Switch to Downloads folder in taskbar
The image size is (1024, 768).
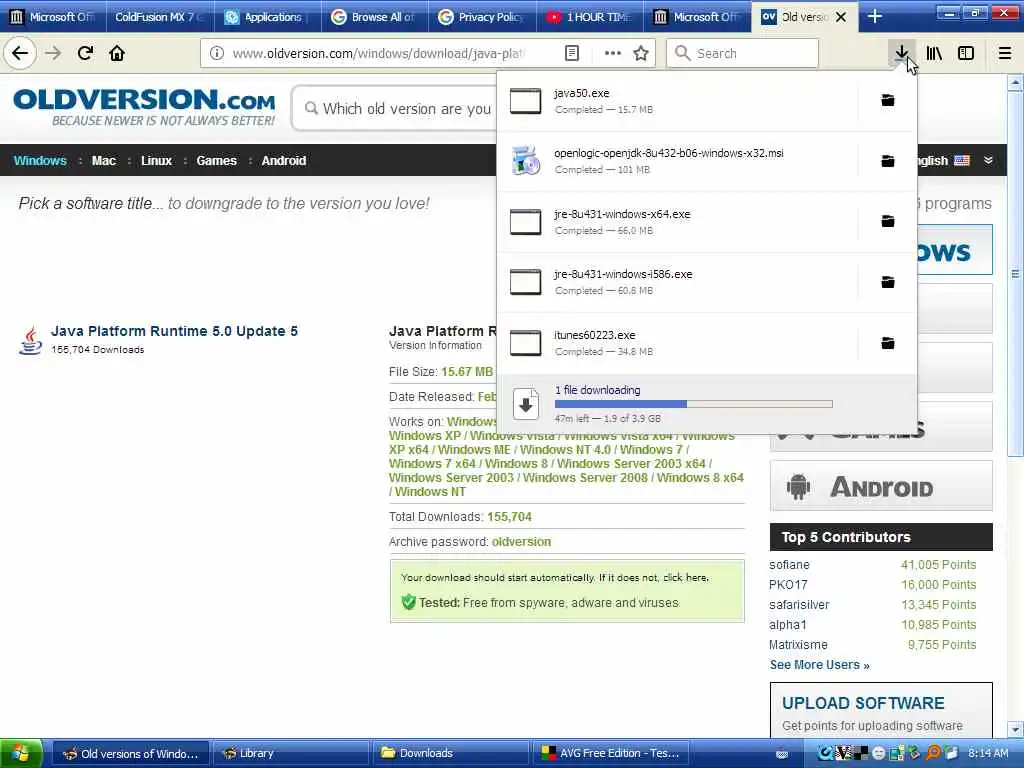452,754
